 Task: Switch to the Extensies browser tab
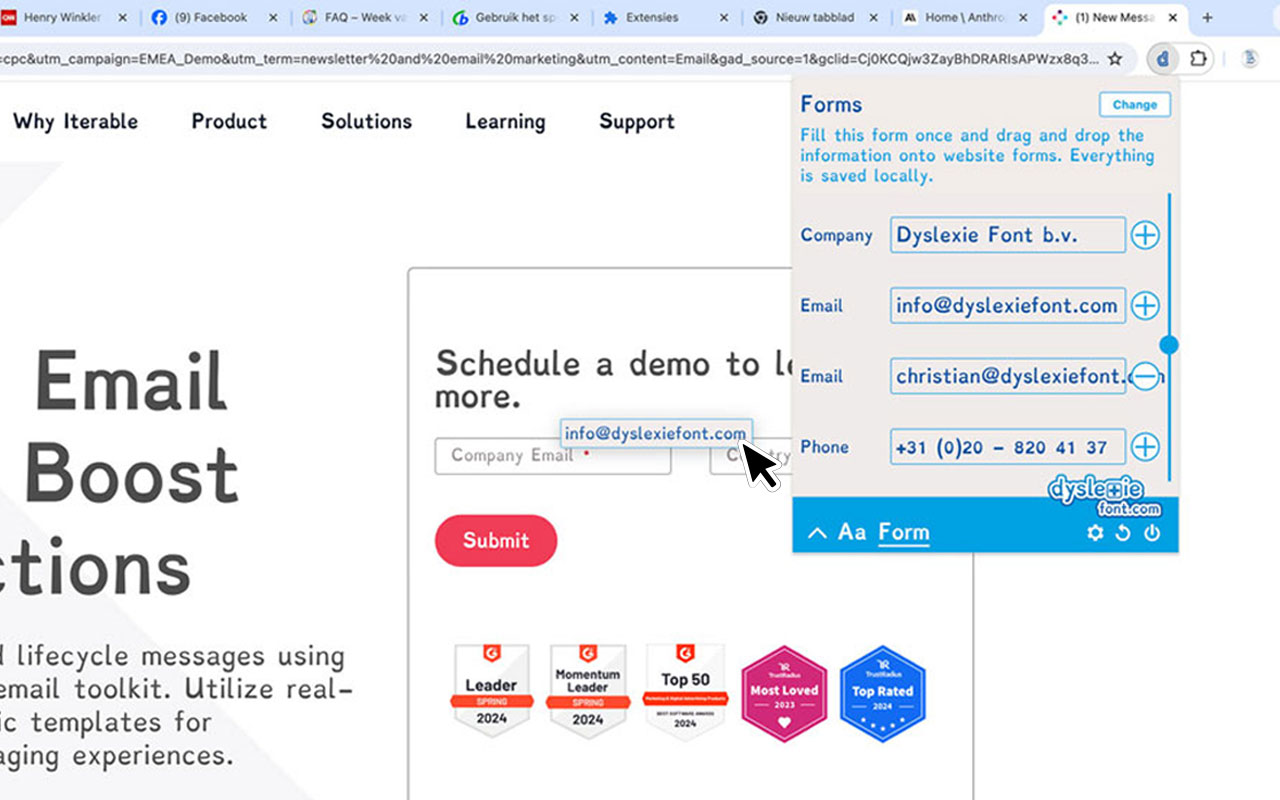[665, 18]
